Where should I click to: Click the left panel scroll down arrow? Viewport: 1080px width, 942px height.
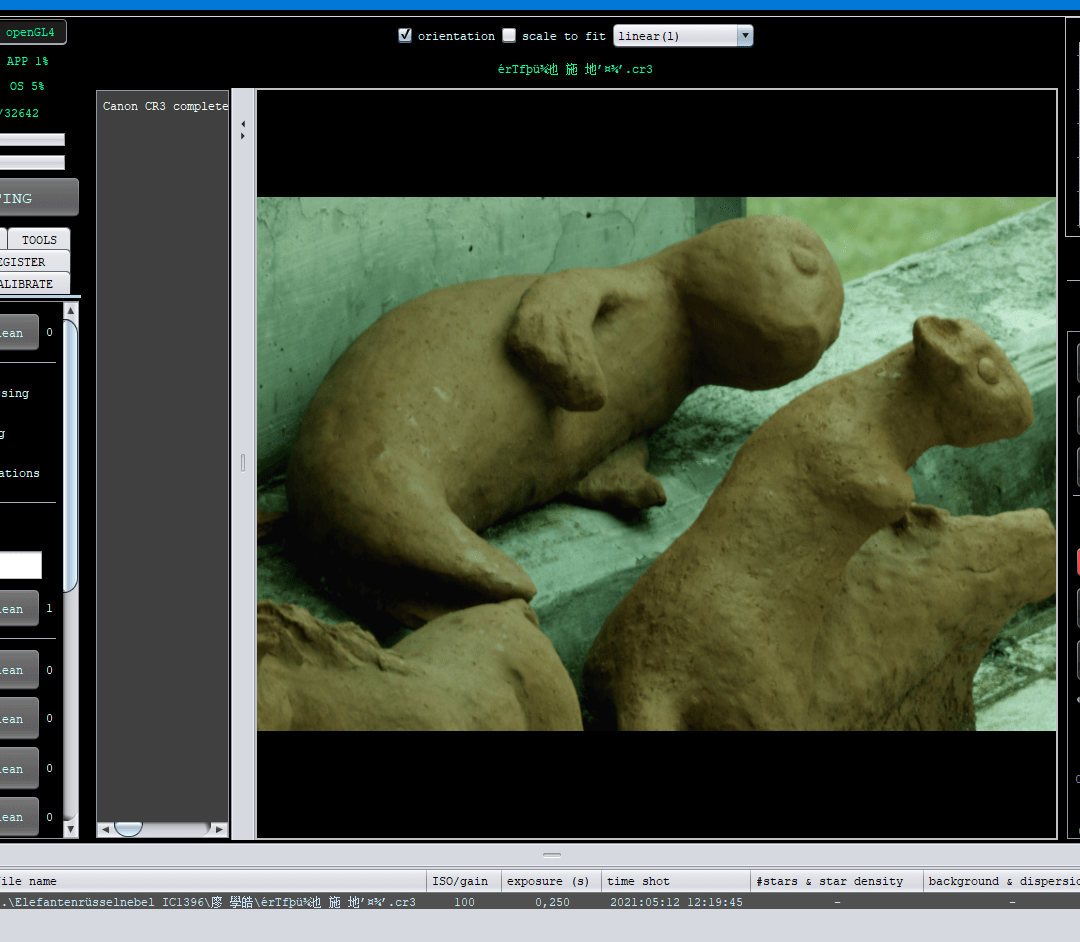(x=70, y=829)
